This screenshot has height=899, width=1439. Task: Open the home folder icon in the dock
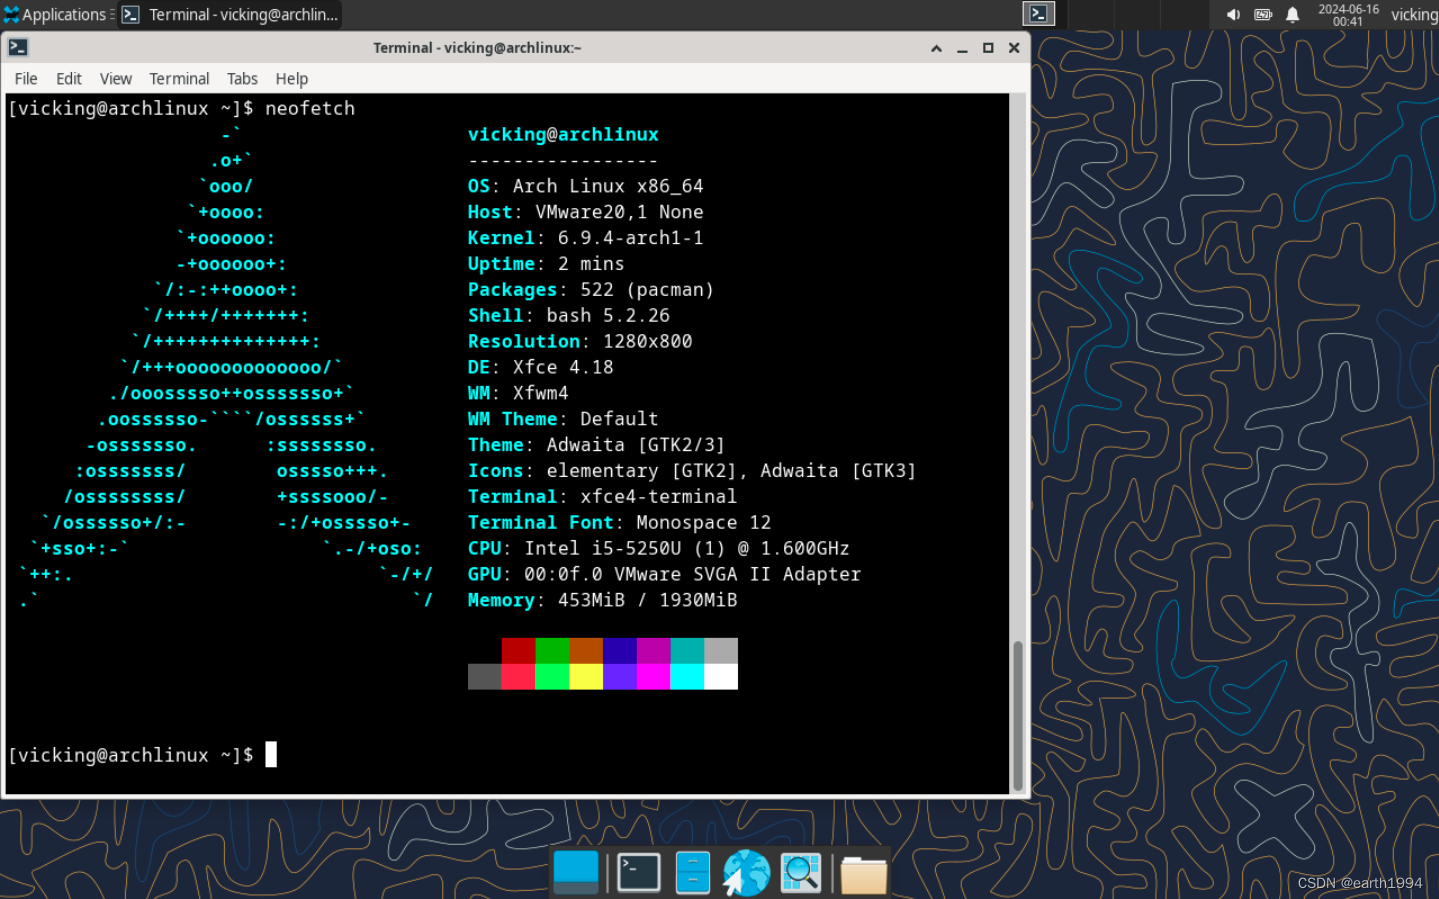pos(864,875)
